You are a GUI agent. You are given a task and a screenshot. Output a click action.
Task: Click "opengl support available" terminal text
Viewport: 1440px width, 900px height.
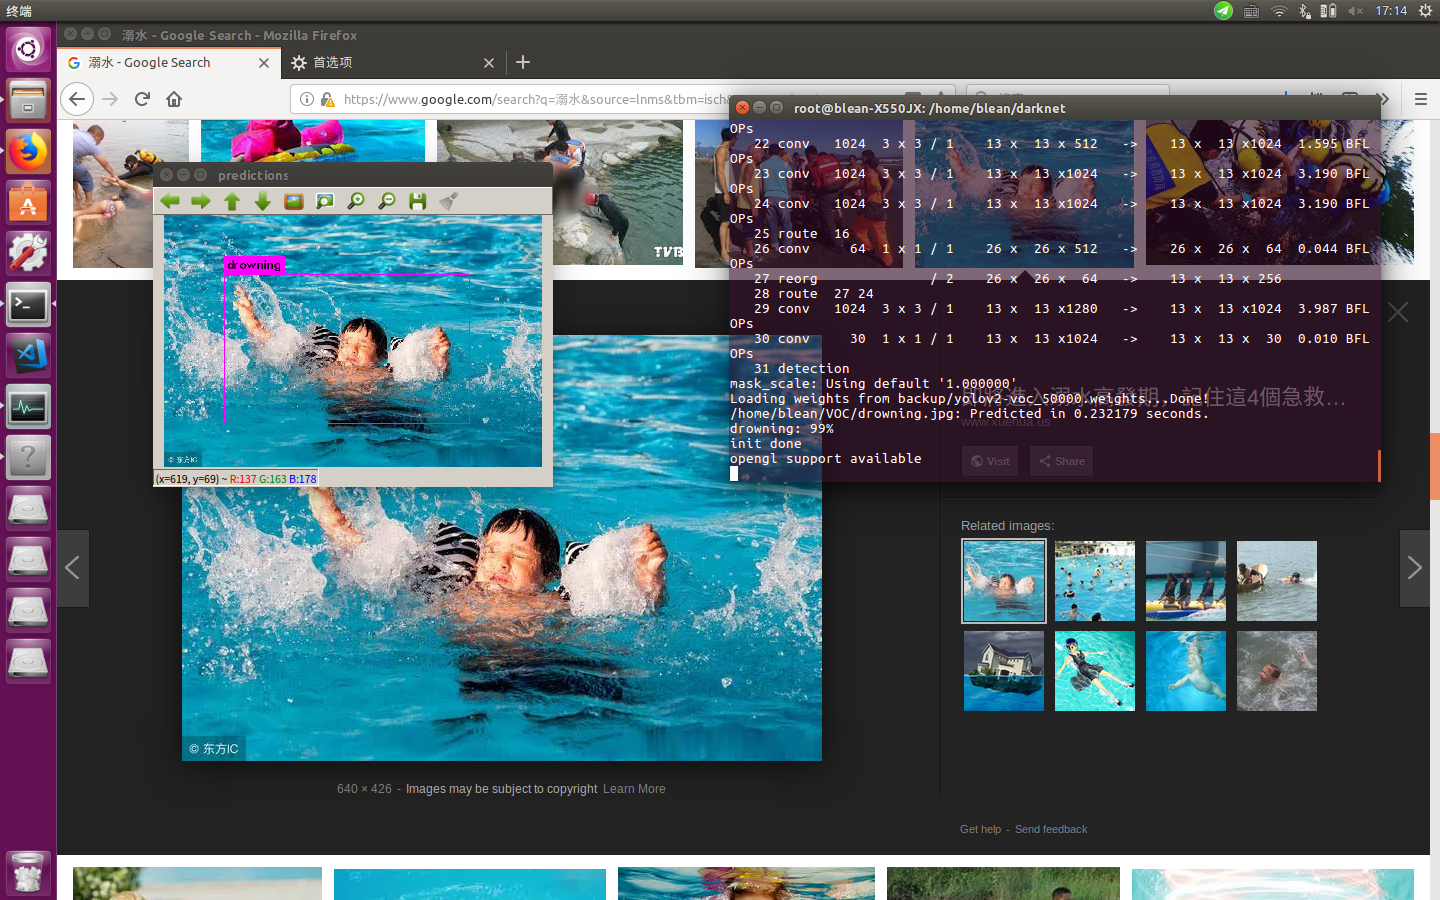click(x=826, y=458)
